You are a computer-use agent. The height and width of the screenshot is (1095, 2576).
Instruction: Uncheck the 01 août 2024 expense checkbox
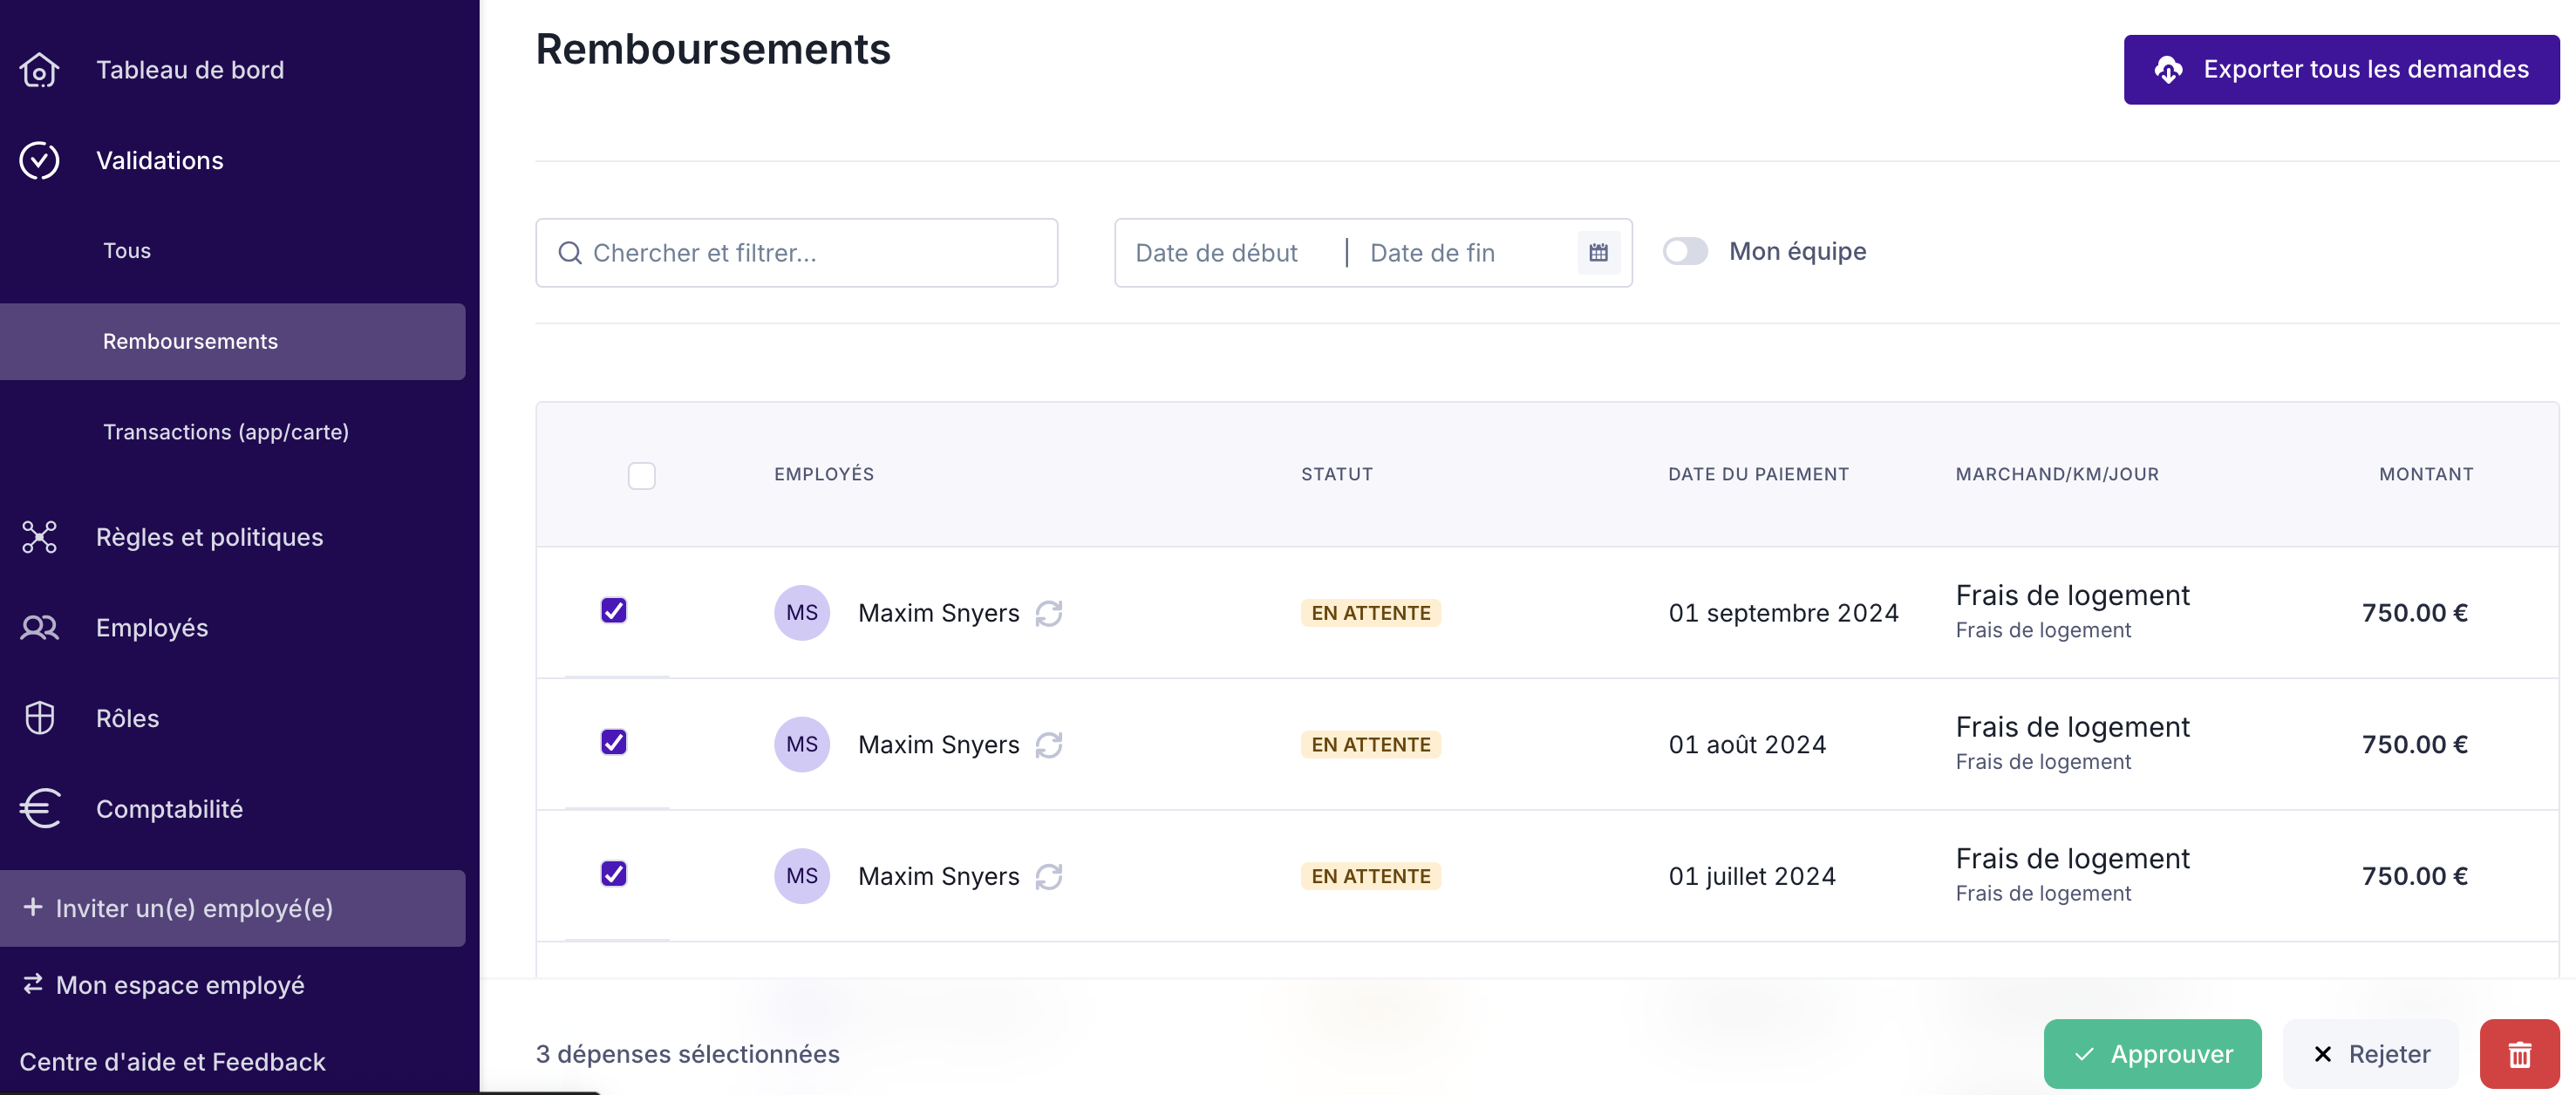[613, 742]
